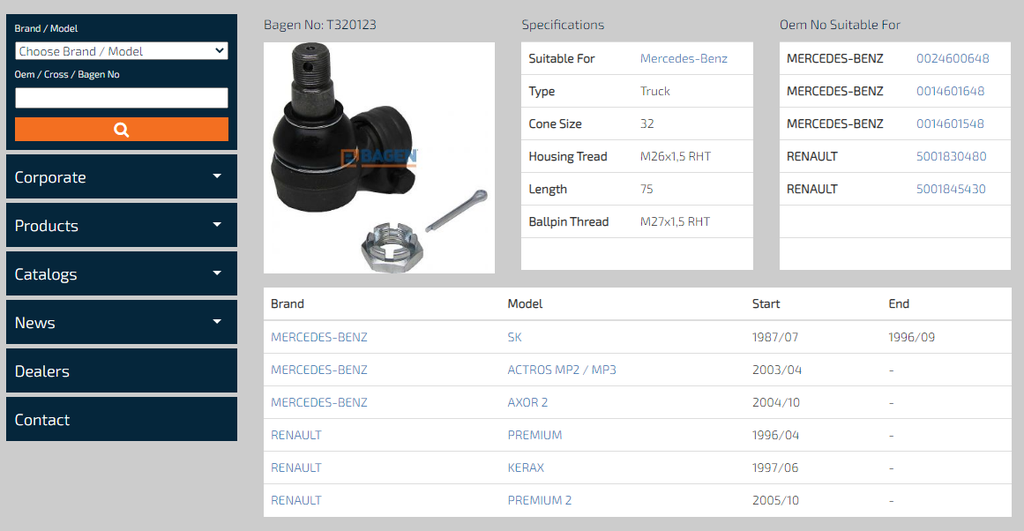Screen dimensions: 1024x531
Task: Open OEM number 0014601648 link
Action: [950, 91]
